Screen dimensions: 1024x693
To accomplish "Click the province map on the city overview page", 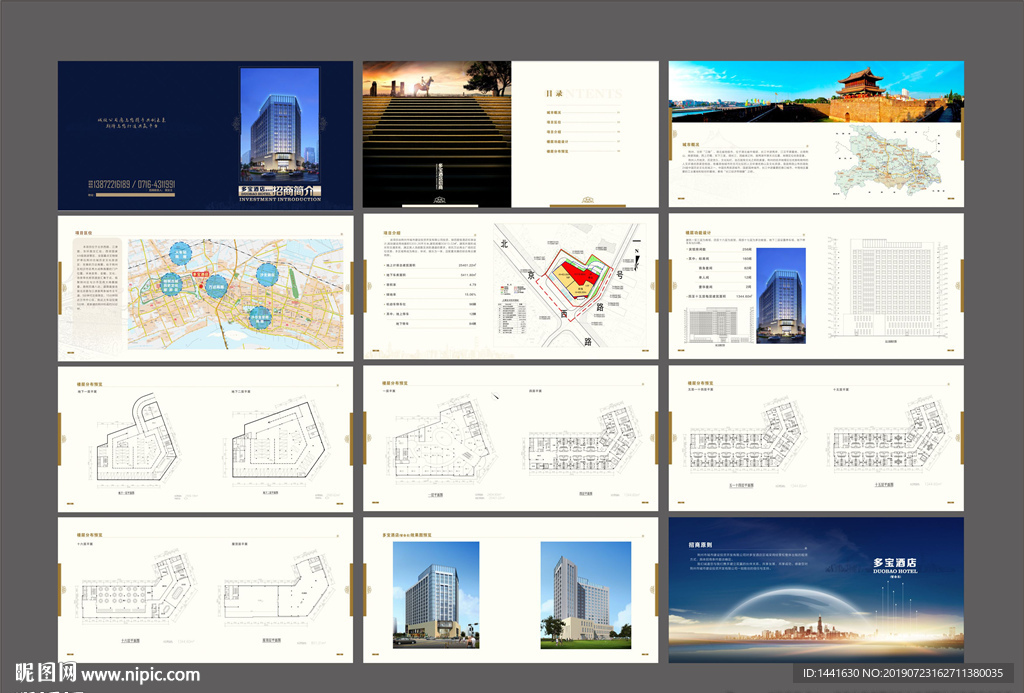I will coord(893,167).
